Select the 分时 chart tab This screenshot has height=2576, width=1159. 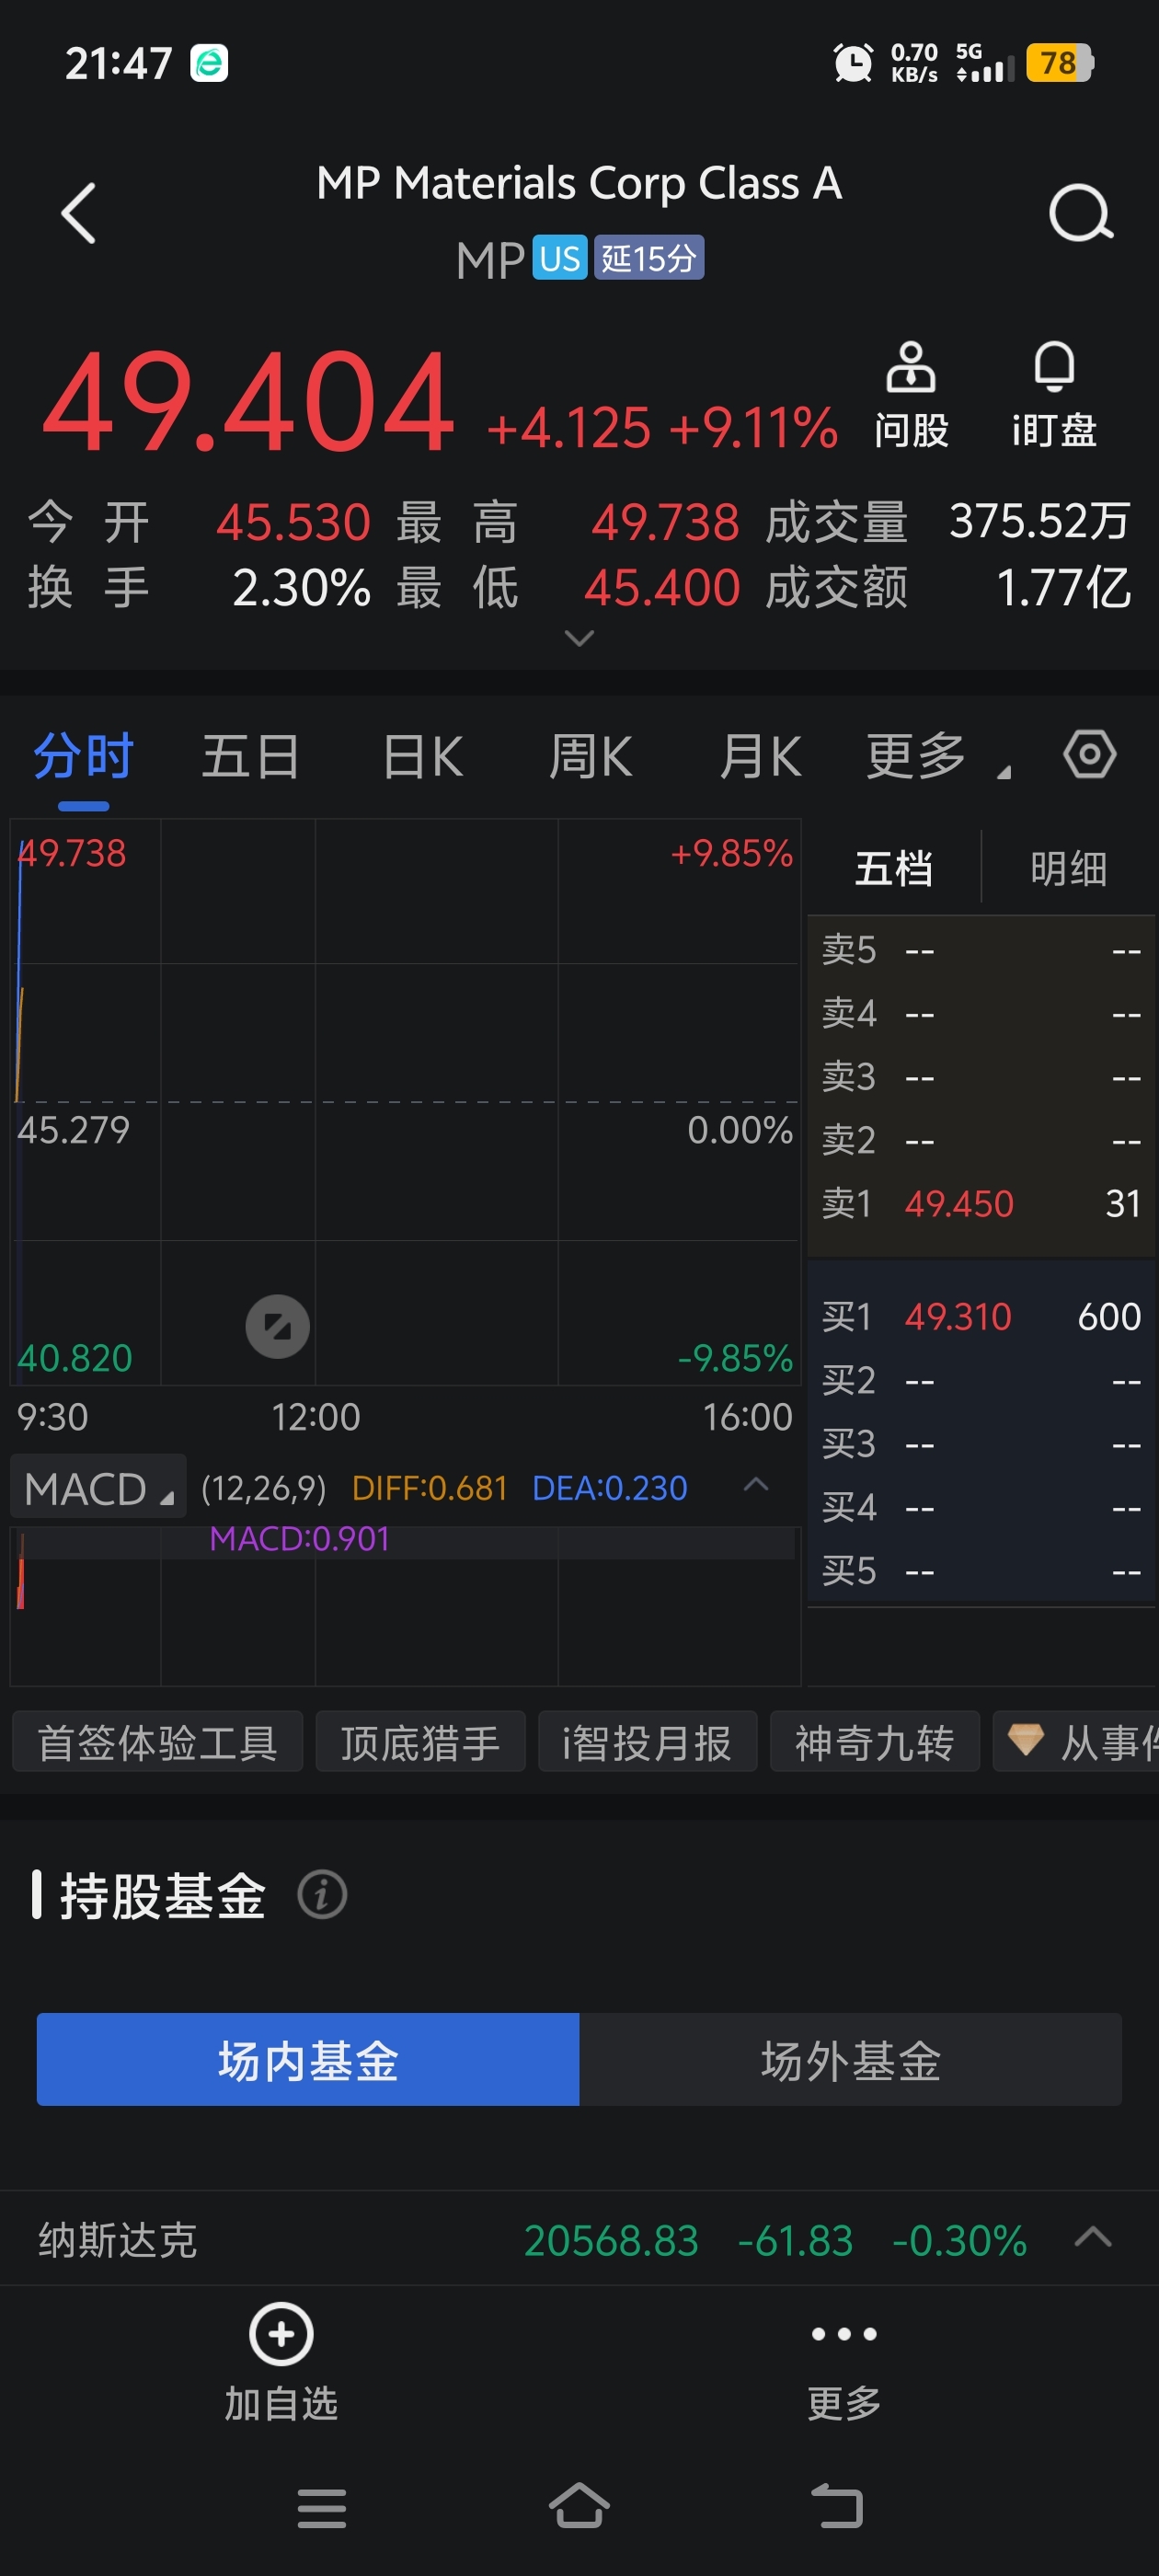point(83,756)
